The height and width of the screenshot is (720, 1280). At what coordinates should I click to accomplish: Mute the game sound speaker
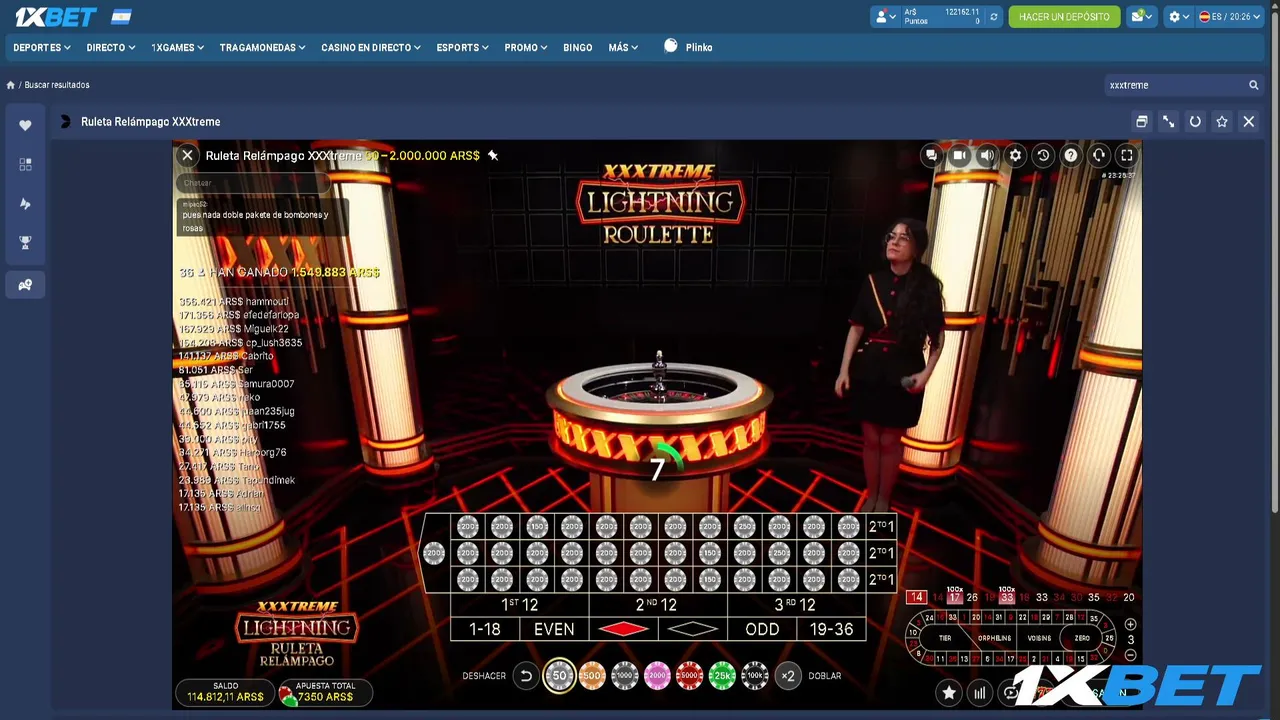(987, 155)
